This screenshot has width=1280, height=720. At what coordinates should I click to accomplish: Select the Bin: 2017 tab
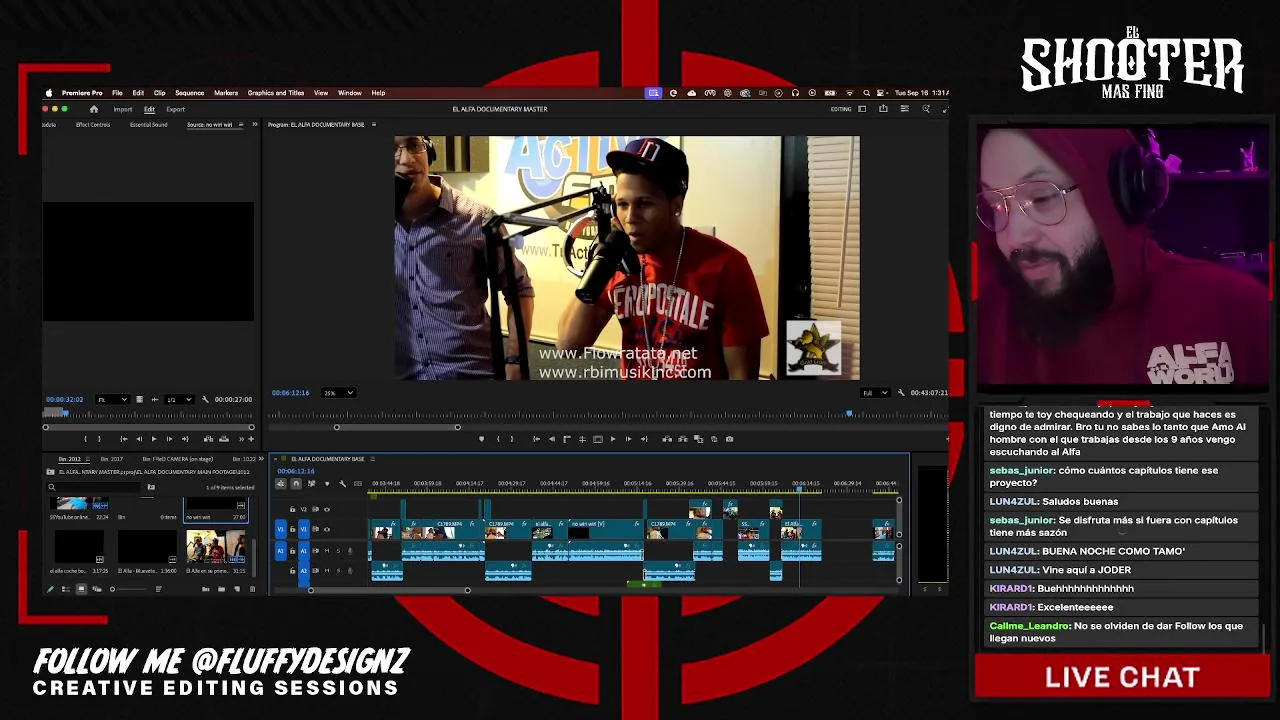coord(112,459)
